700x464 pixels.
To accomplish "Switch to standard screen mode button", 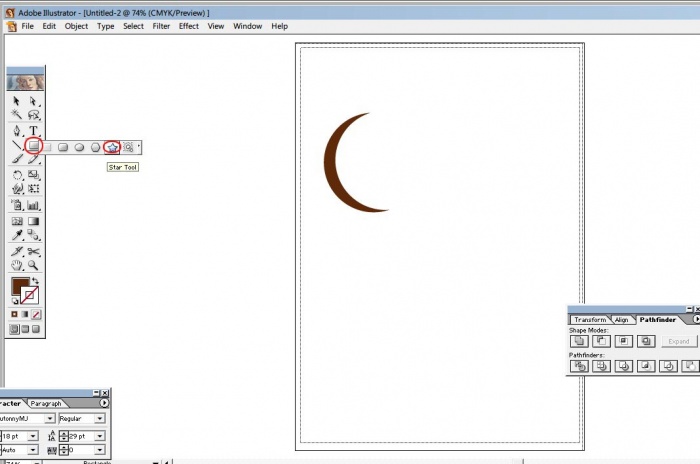I will (x=15, y=329).
